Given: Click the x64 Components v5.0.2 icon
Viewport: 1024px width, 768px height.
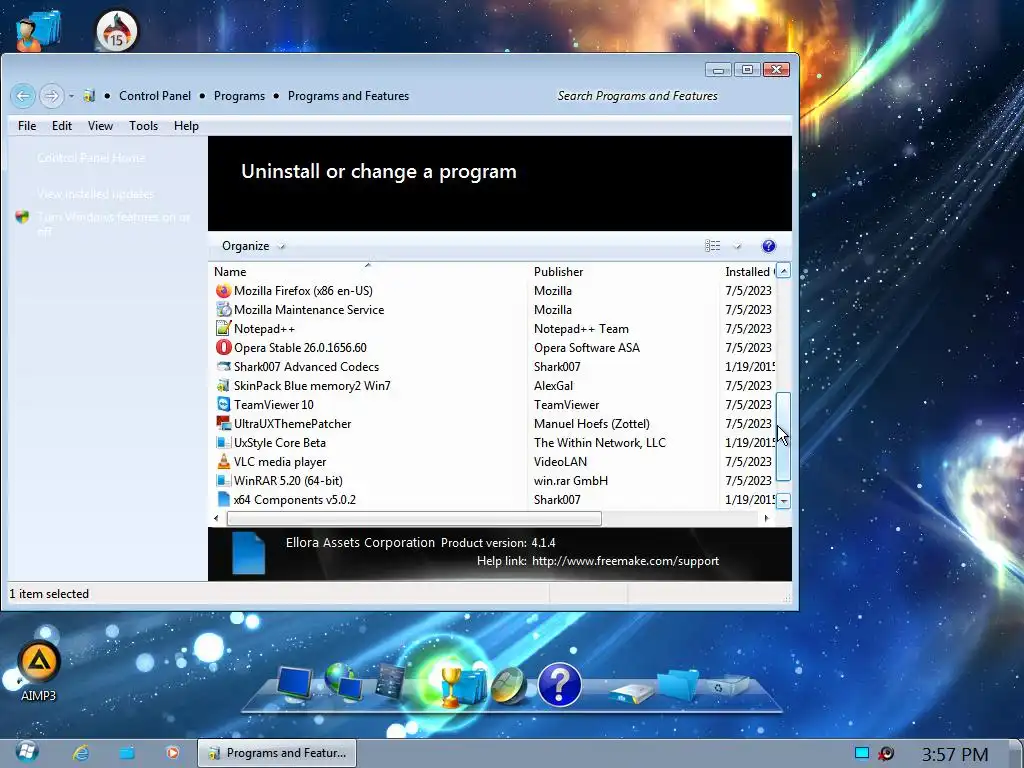Looking at the screenshot, I should coord(223,499).
